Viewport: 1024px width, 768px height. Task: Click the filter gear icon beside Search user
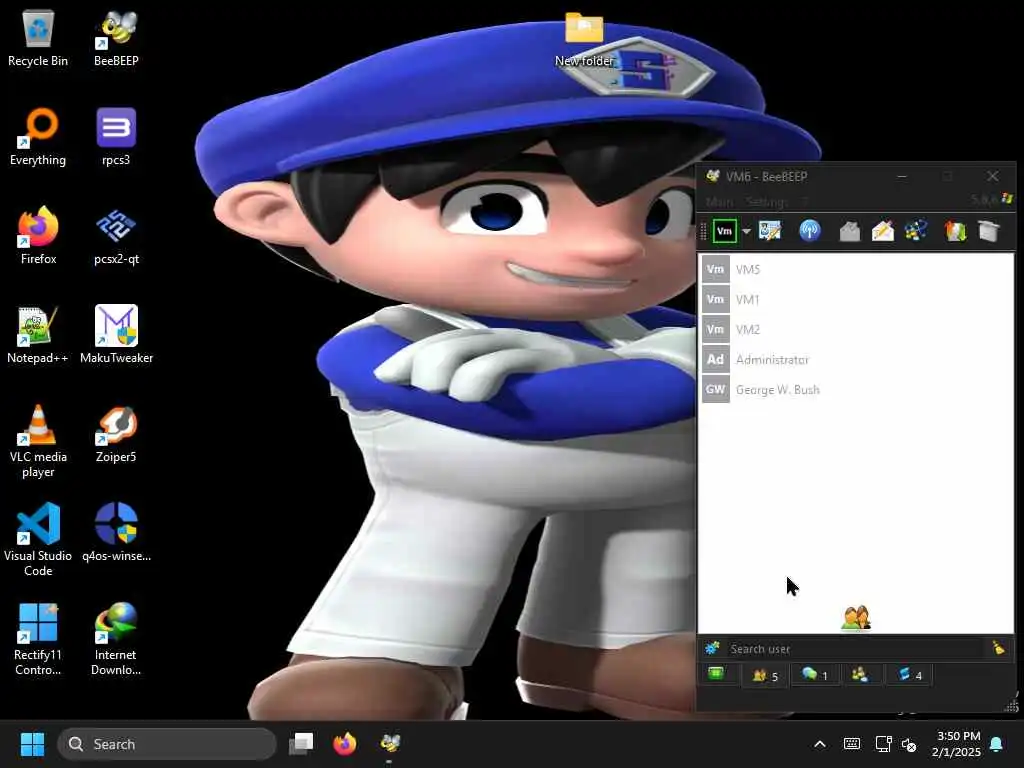[712, 648]
